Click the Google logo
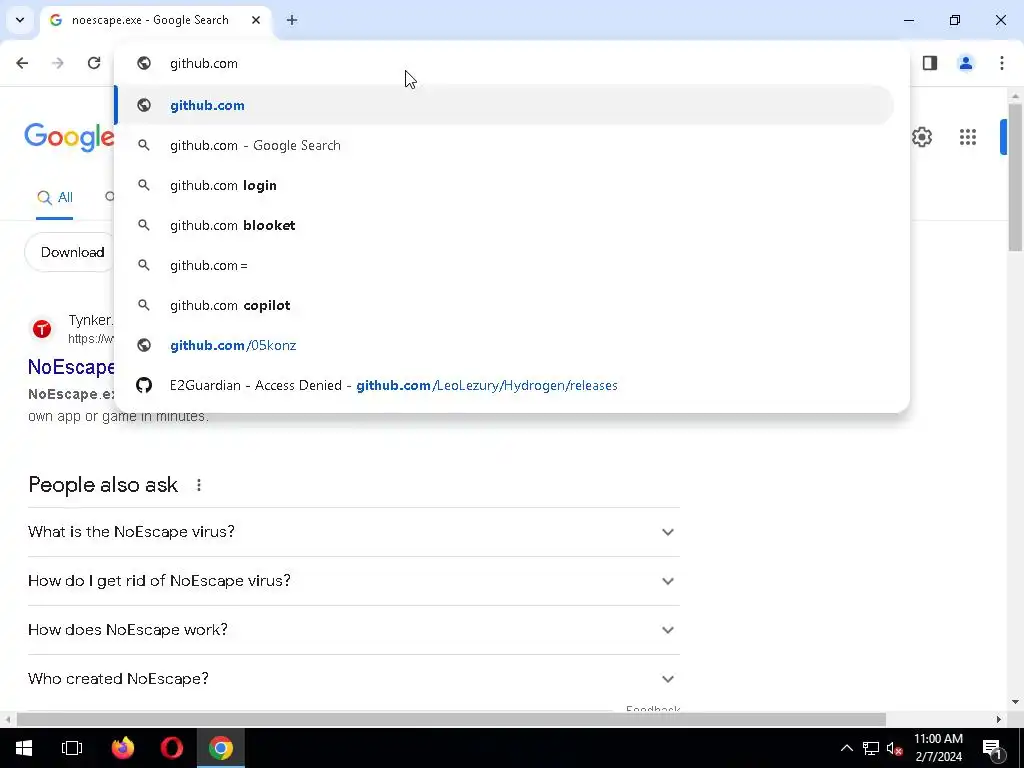1024x768 pixels. click(x=69, y=137)
